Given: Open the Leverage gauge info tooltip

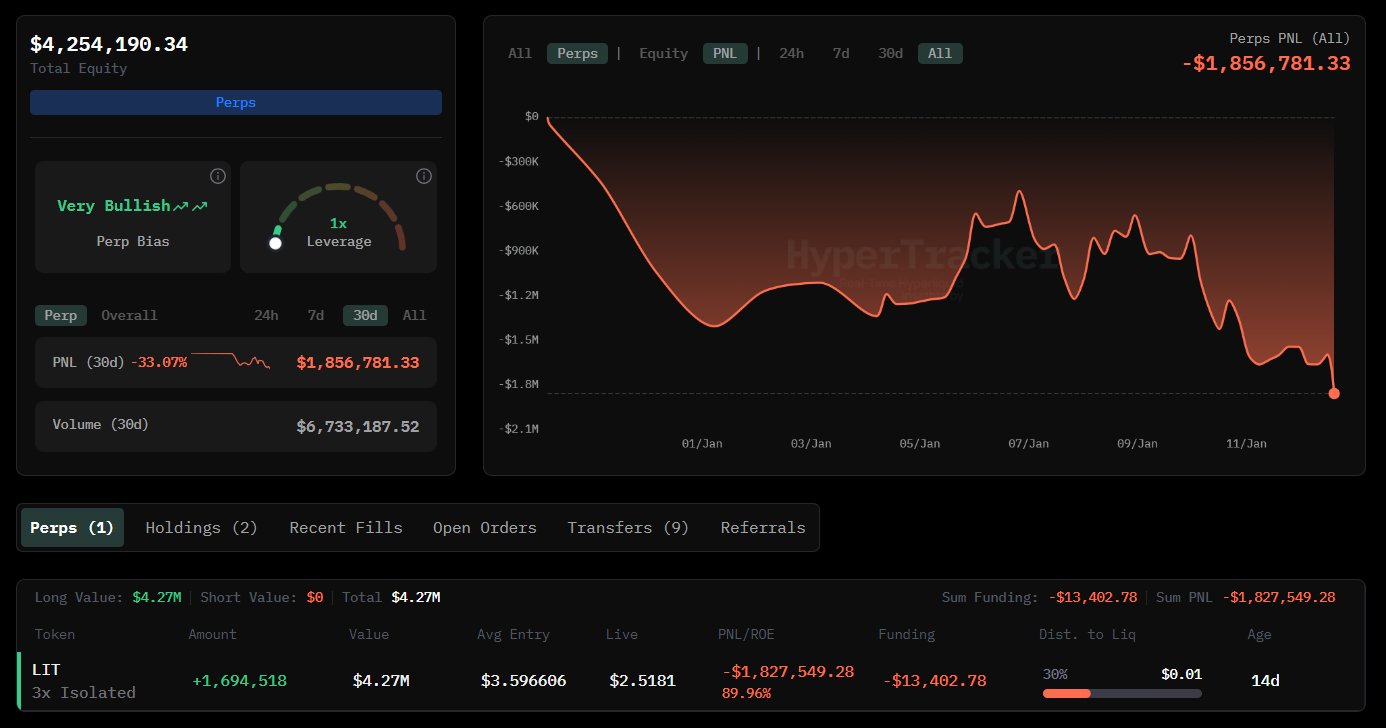Looking at the screenshot, I should coord(423,176).
